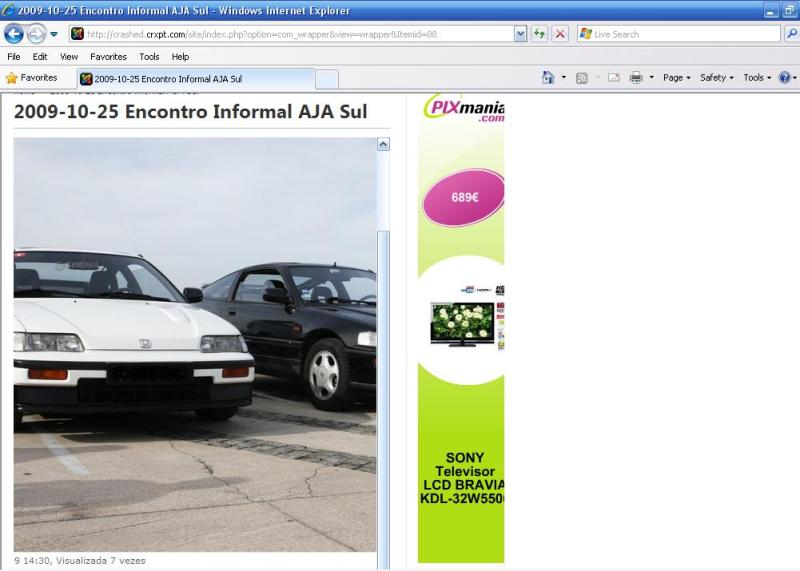Viewport: 800px width, 571px height.
Task: Click the Home page icon
Action: coord(547,78)
